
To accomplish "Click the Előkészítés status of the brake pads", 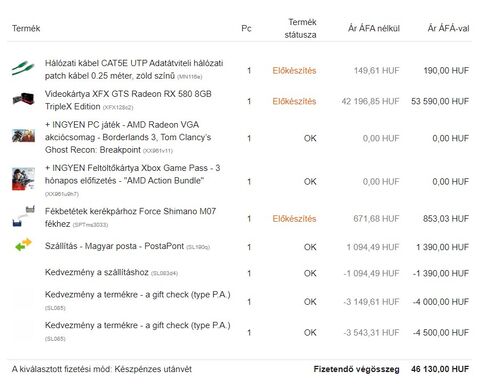I will coord(294,219).
